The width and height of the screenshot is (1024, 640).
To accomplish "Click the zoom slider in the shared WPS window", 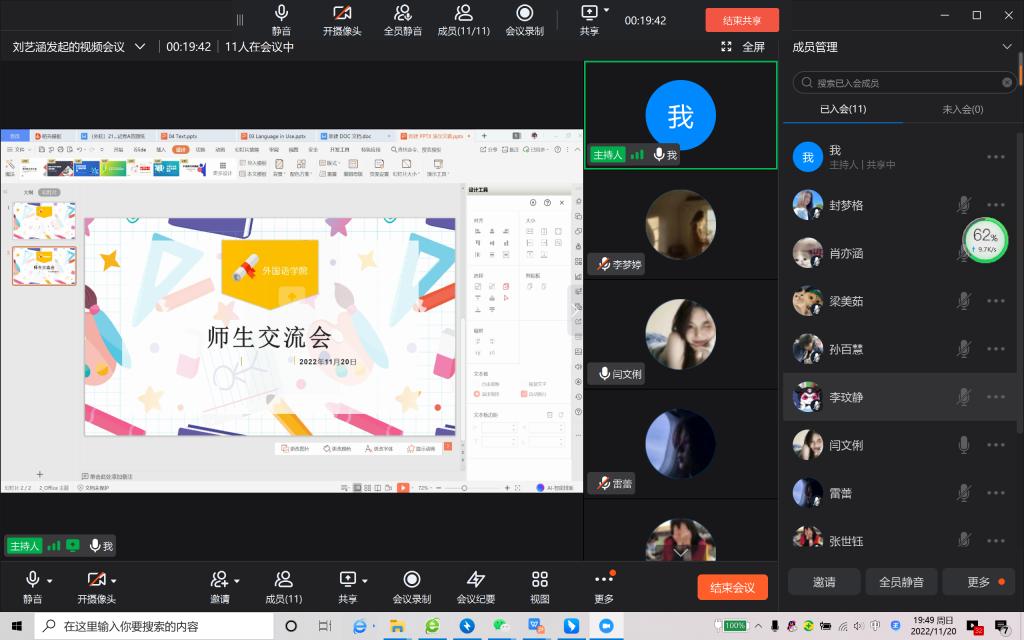I will [x=463, y=488].
